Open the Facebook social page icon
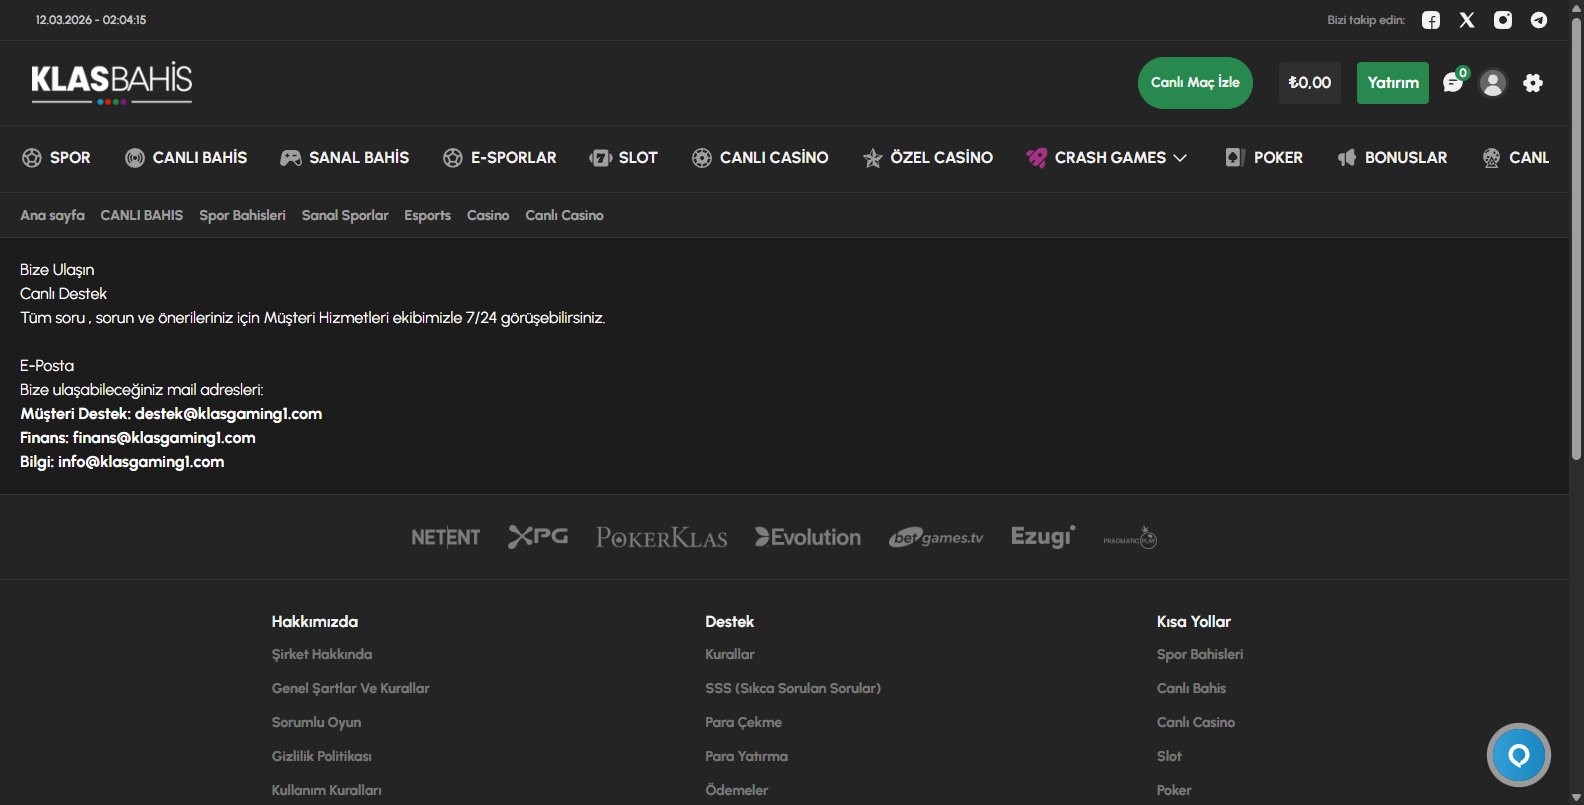 1431,20
